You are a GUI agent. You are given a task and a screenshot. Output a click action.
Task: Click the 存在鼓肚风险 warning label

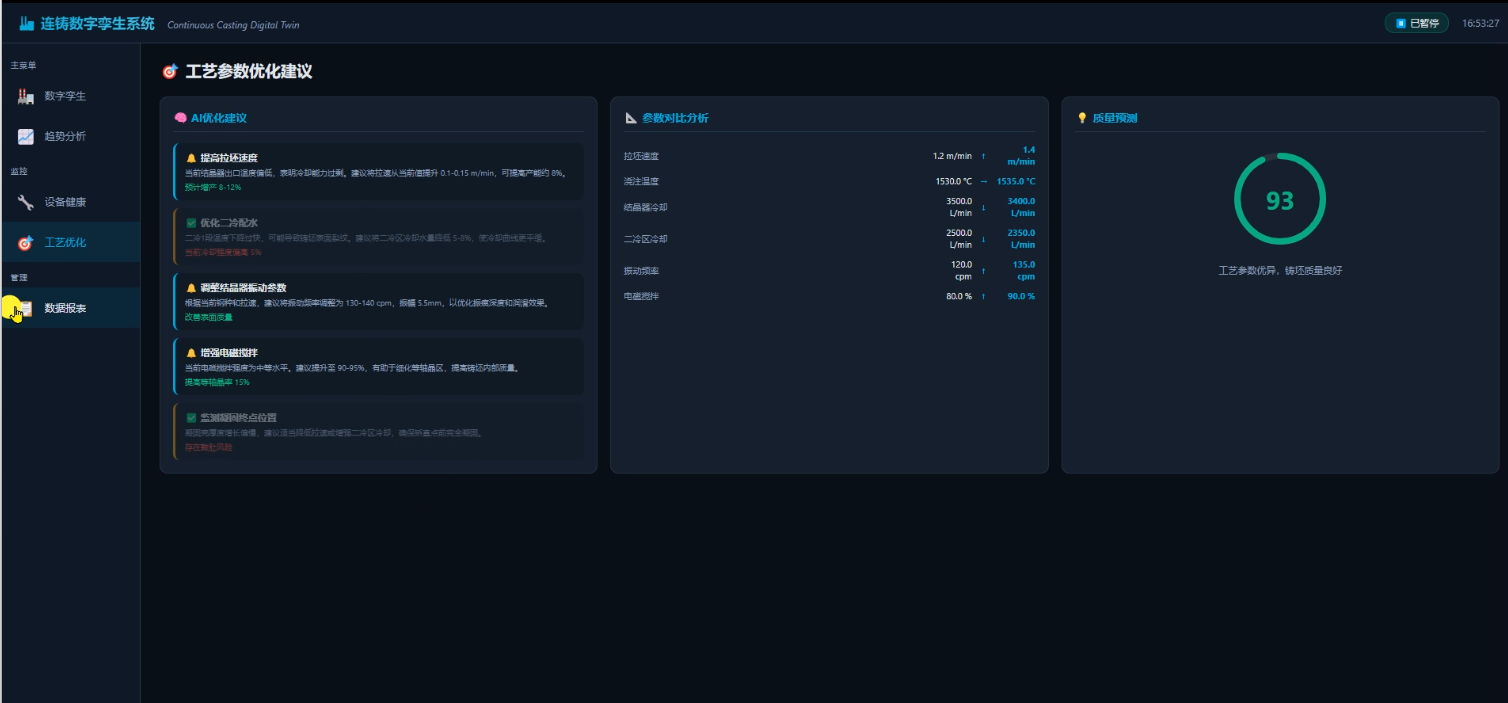pos(208,447)
